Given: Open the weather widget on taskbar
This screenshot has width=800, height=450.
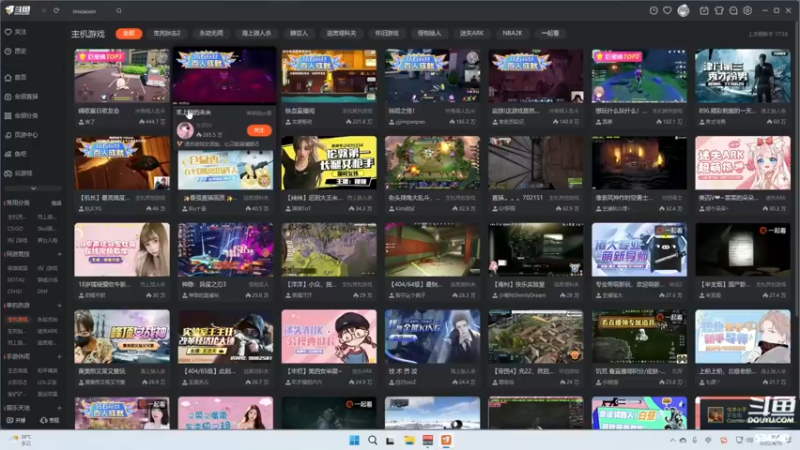Looking at the screenshot, I should click(x=21, y=440).
